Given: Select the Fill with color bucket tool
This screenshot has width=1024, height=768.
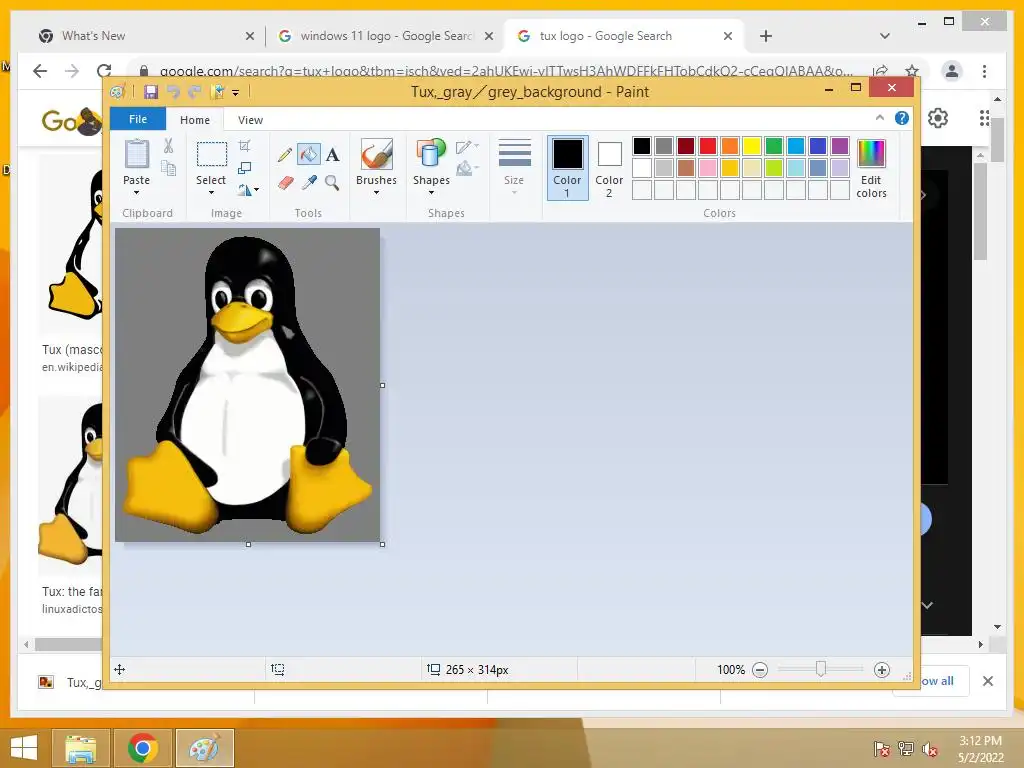Looking at the screenshot, I should 308,154.
